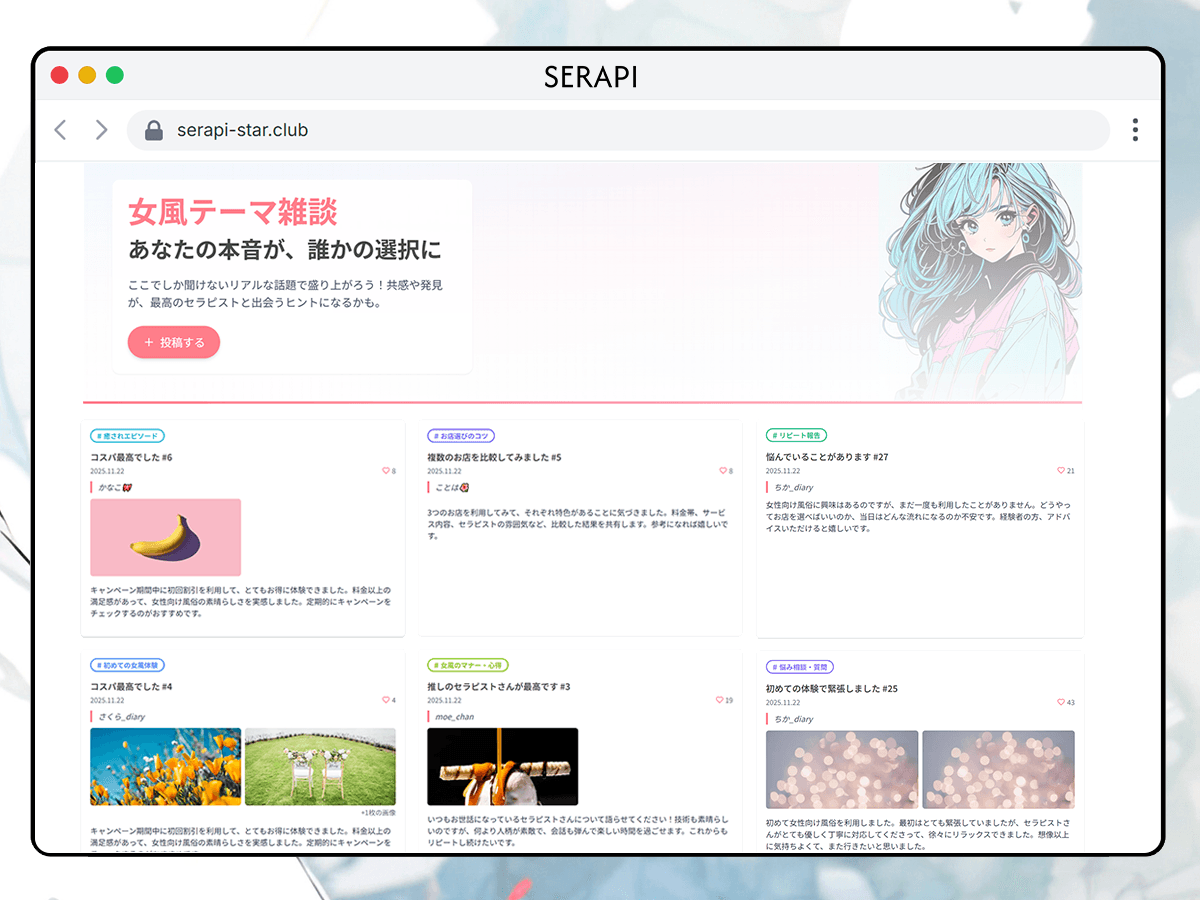Click ちか_diary on post #27
Image resolution: width=1200 pixels, height=900 pixels.
pyautogui.click(x=794, y=487)
